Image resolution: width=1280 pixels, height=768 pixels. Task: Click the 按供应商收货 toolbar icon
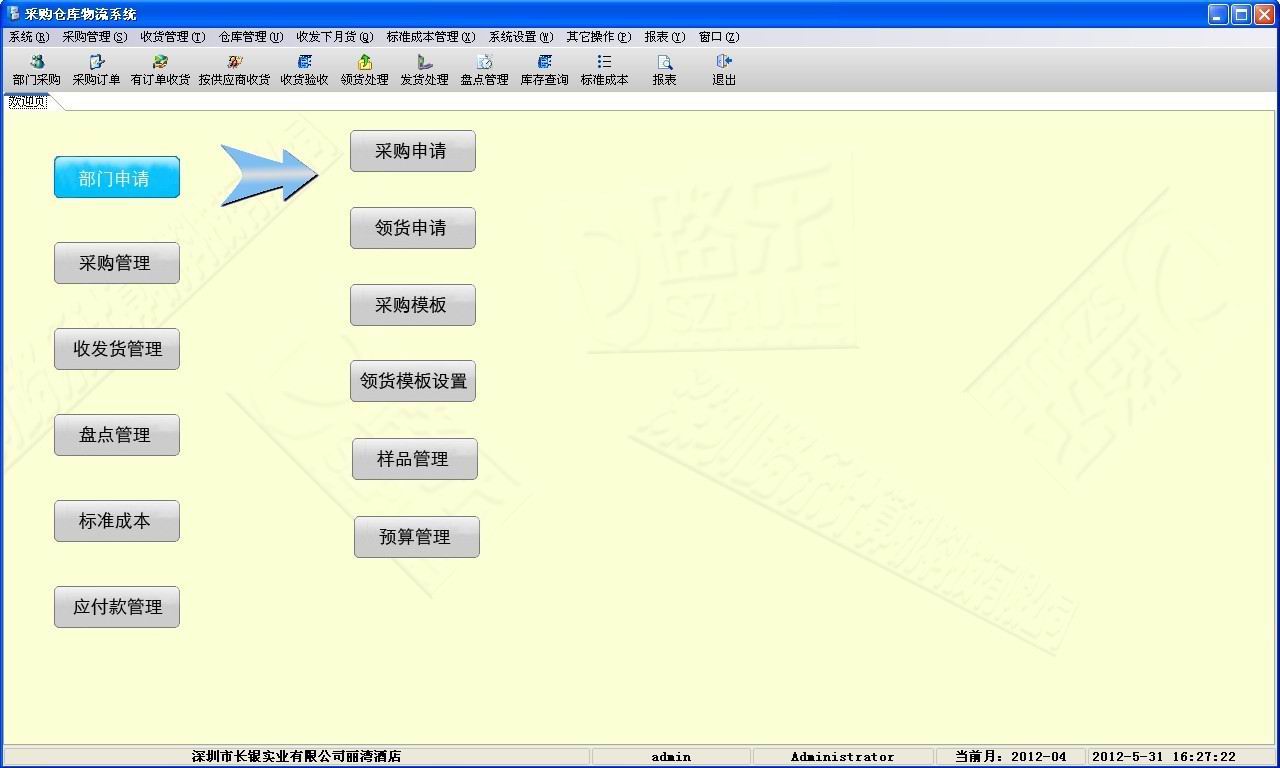234,70
